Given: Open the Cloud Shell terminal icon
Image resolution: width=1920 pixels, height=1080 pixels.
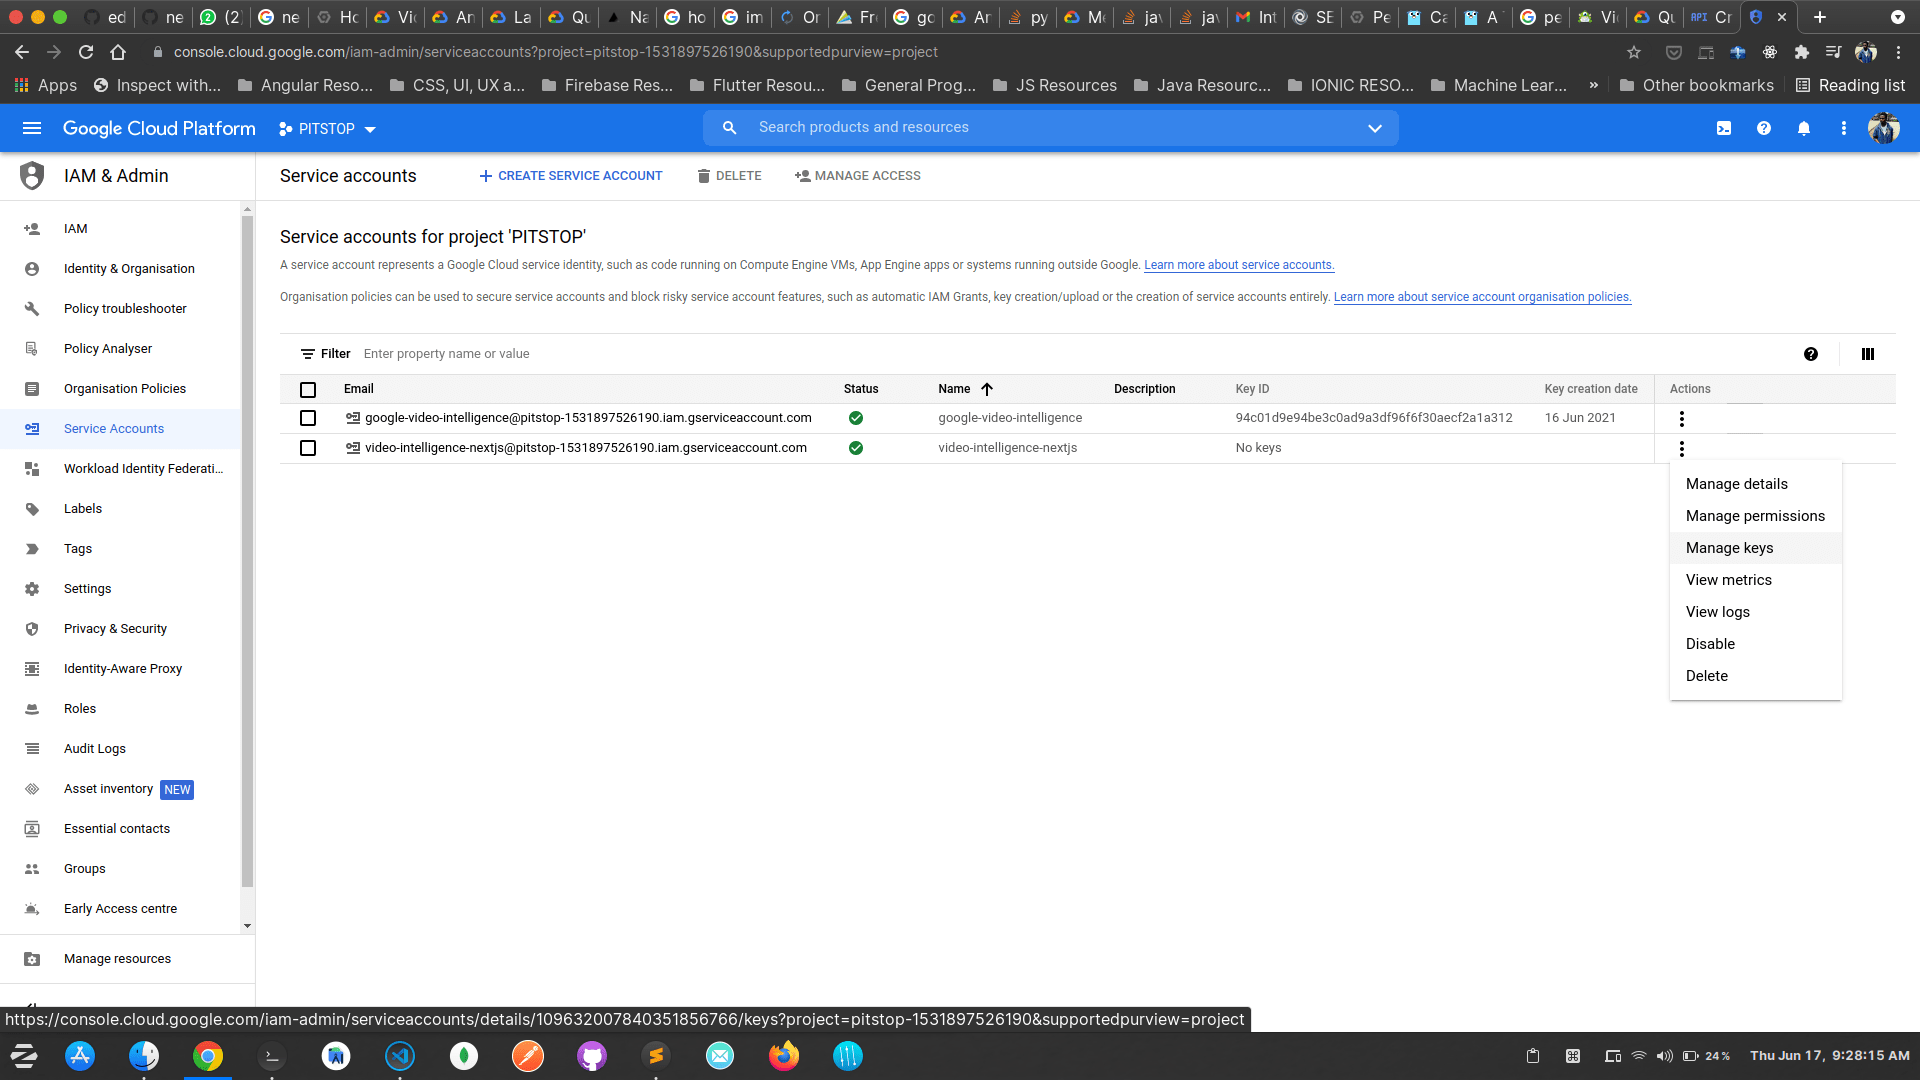Looking at the screenshot, I should point(1724,128).
